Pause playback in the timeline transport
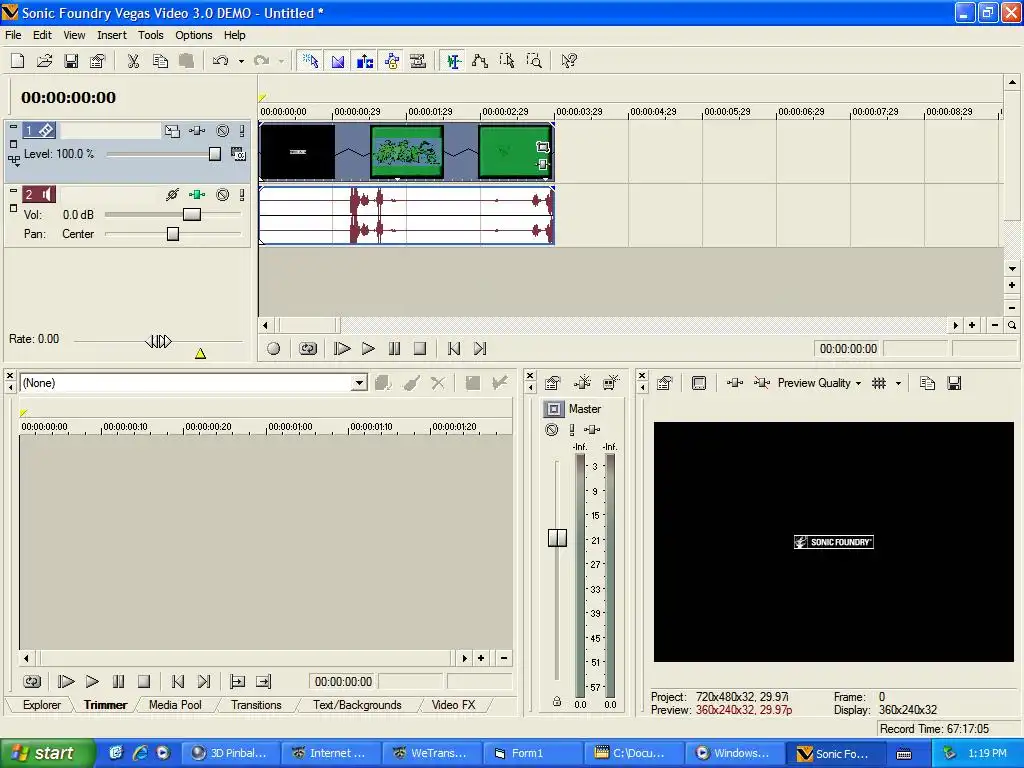The height and width of the screenshot is (768, 1024). (x=394, y=349)
